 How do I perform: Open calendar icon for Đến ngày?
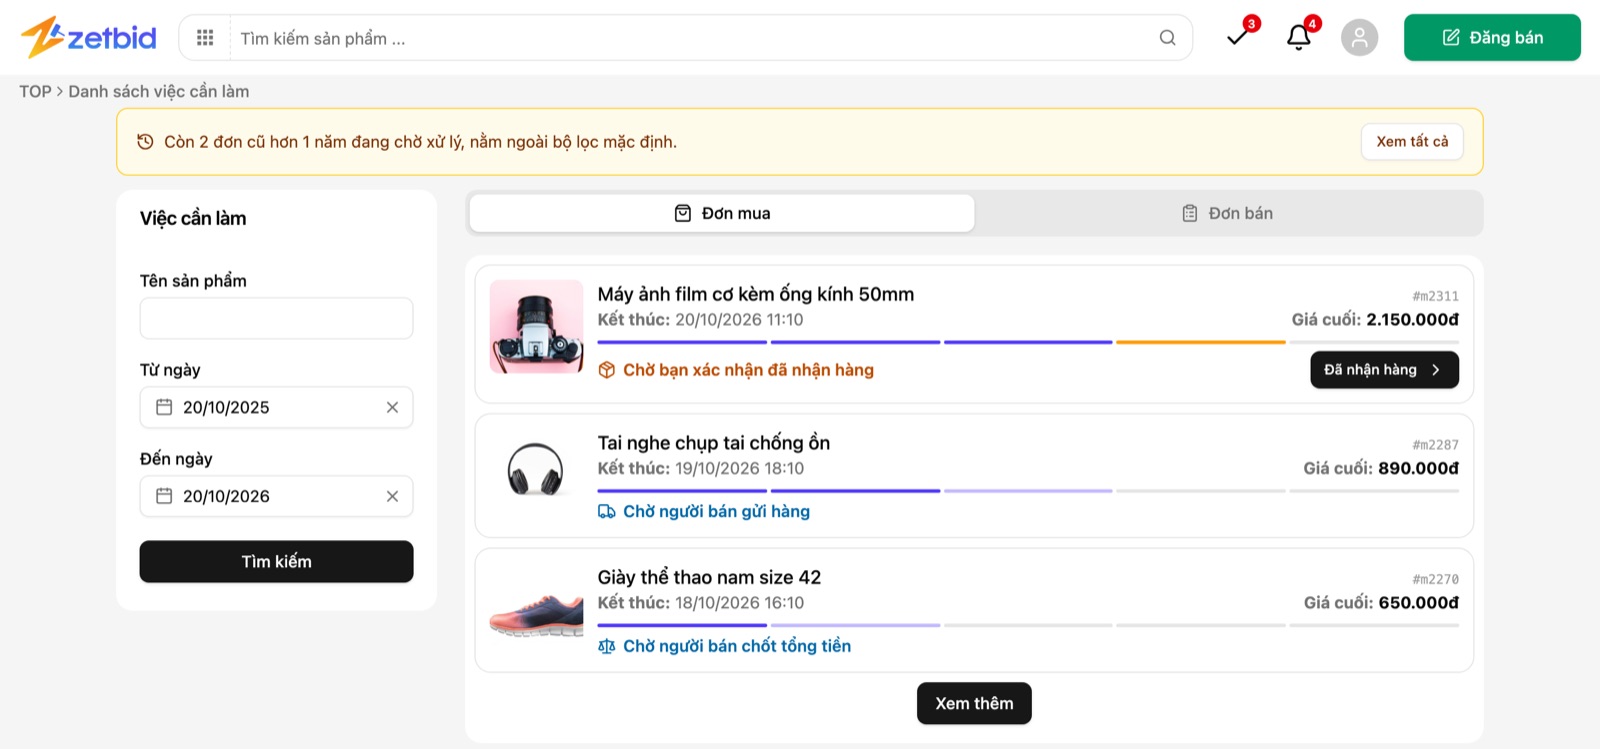[165, 496]
